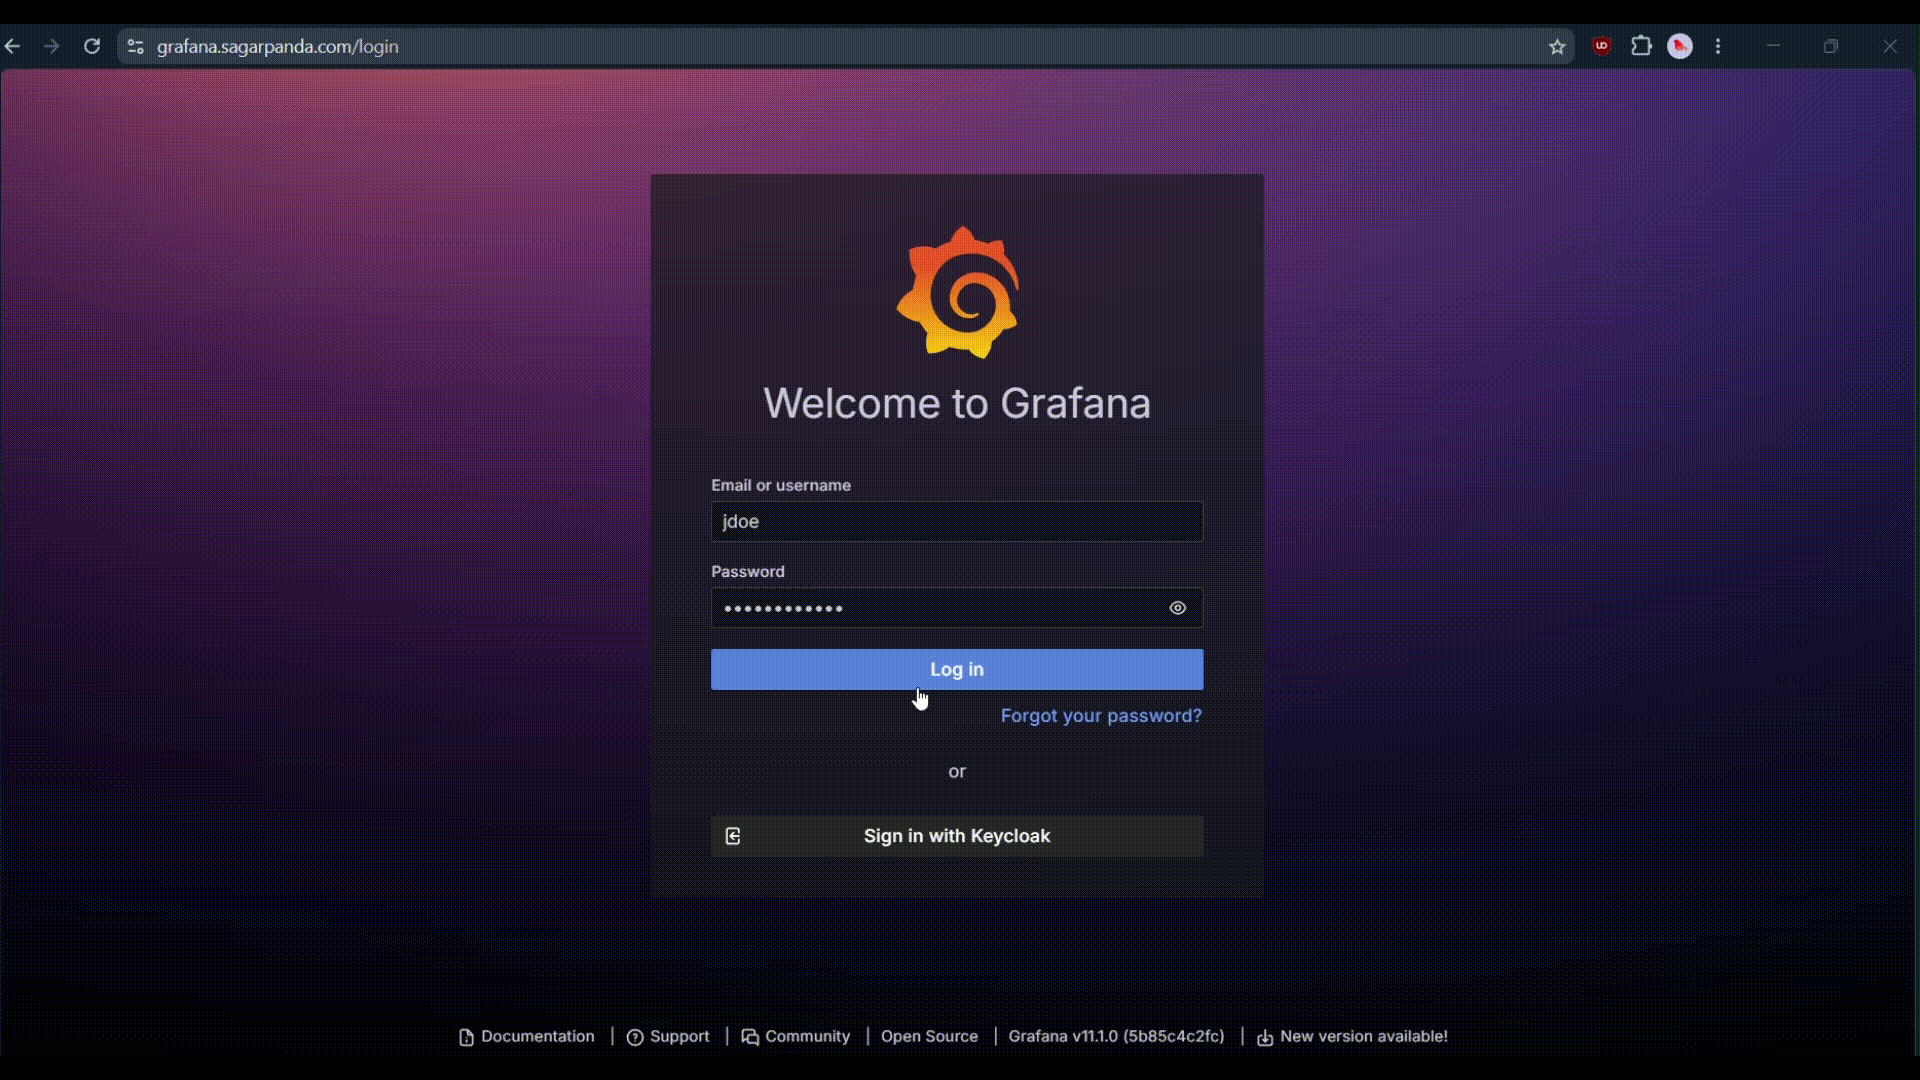Focus the Password input field
This screenshot has height=1080, width=1920.
click(x=957, y=608)
